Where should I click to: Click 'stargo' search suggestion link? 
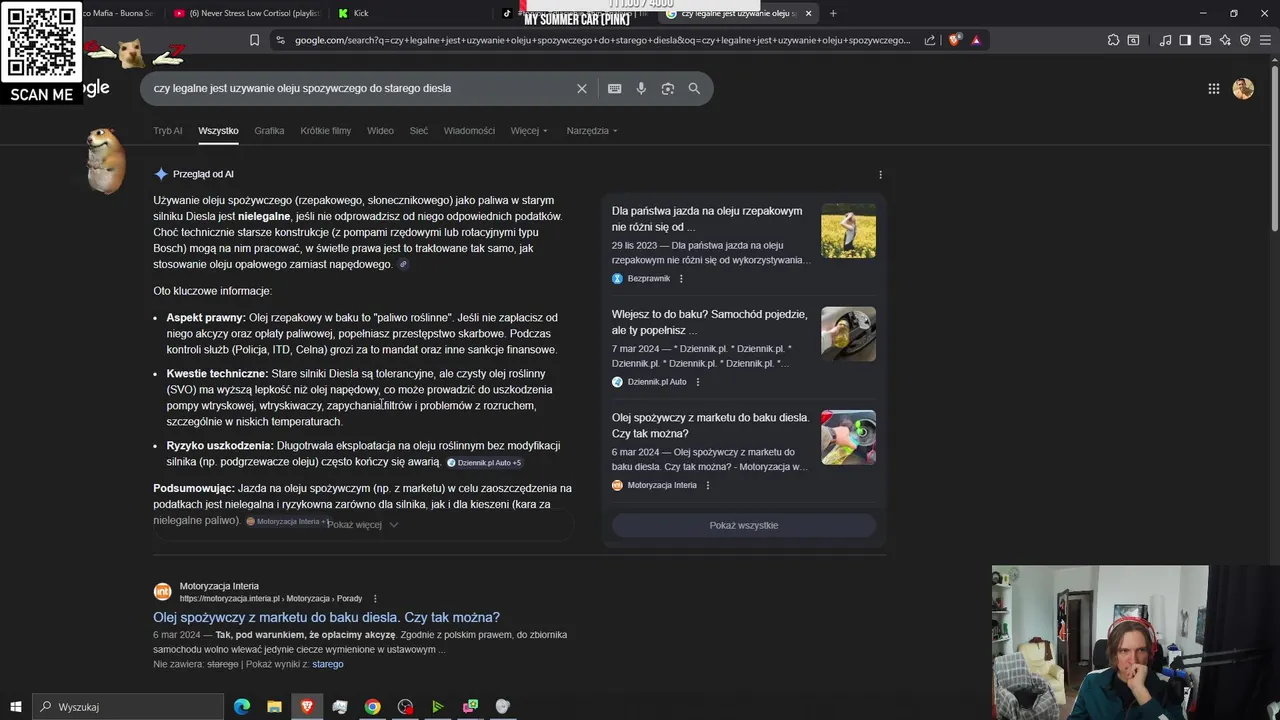tap(328, 664)
